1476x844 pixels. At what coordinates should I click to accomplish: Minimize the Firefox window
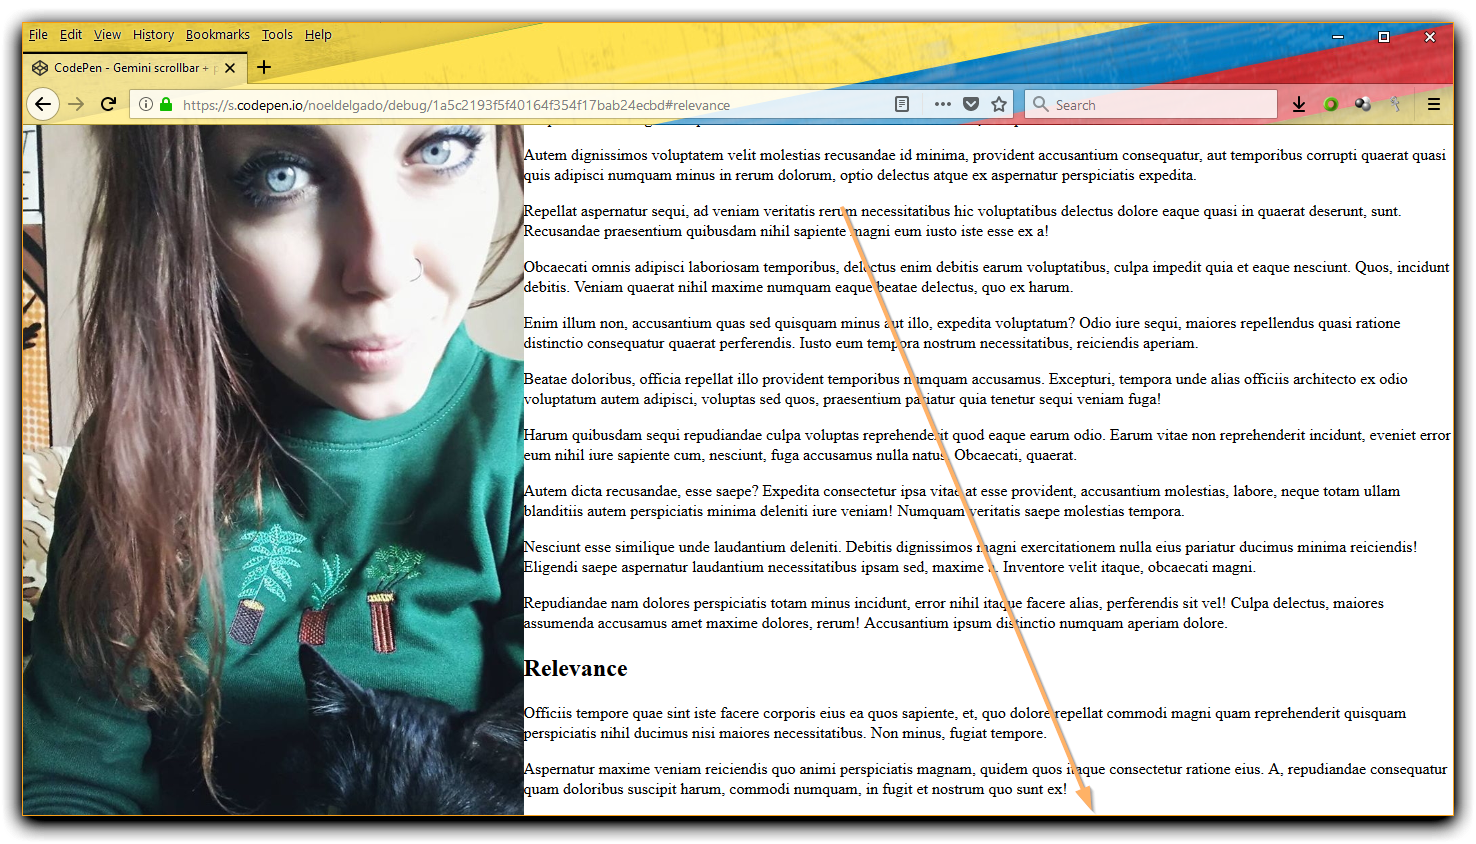[x=1338, y=37]
